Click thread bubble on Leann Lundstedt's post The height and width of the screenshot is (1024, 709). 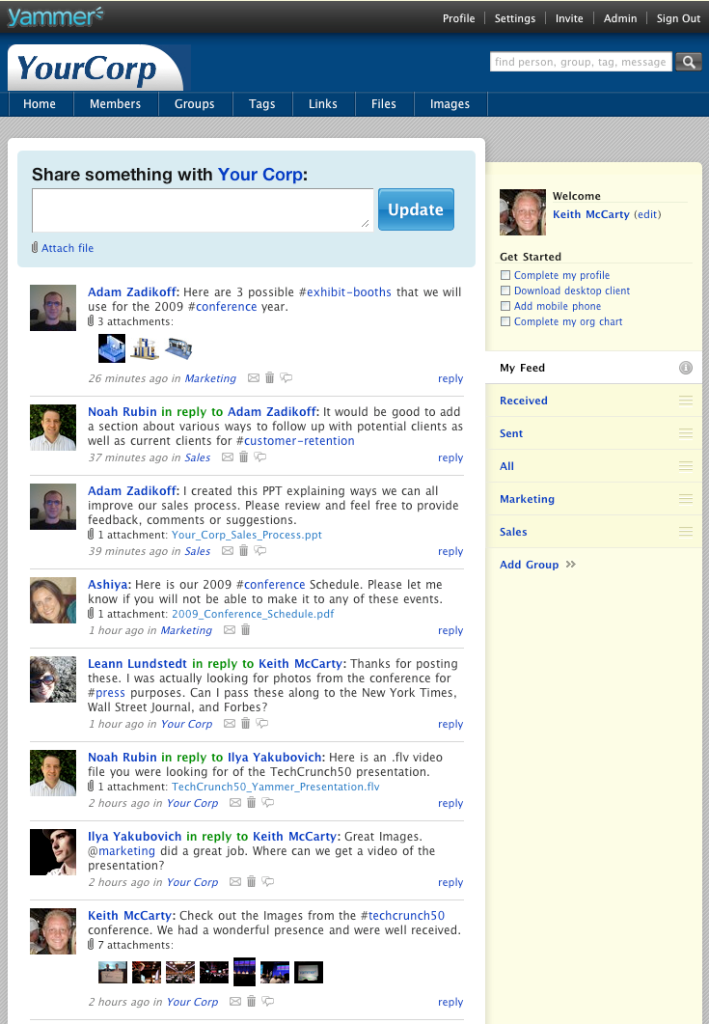(x=262, y=723)
